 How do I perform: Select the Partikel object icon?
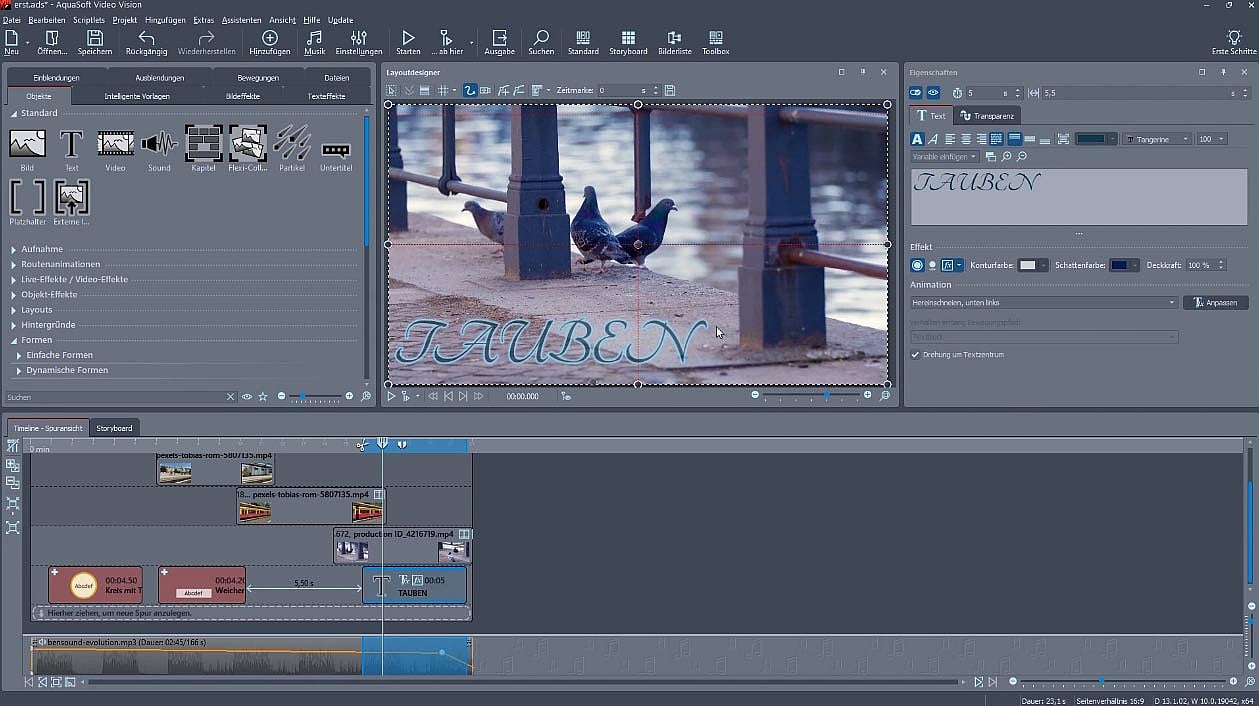(x=291, y=146)
